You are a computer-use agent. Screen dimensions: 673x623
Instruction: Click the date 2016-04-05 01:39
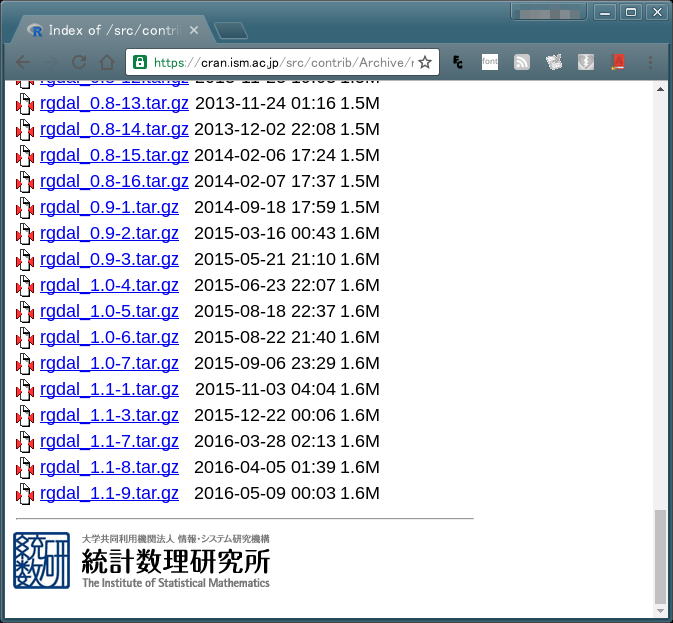pyautogui.click(x=265, y=467)
